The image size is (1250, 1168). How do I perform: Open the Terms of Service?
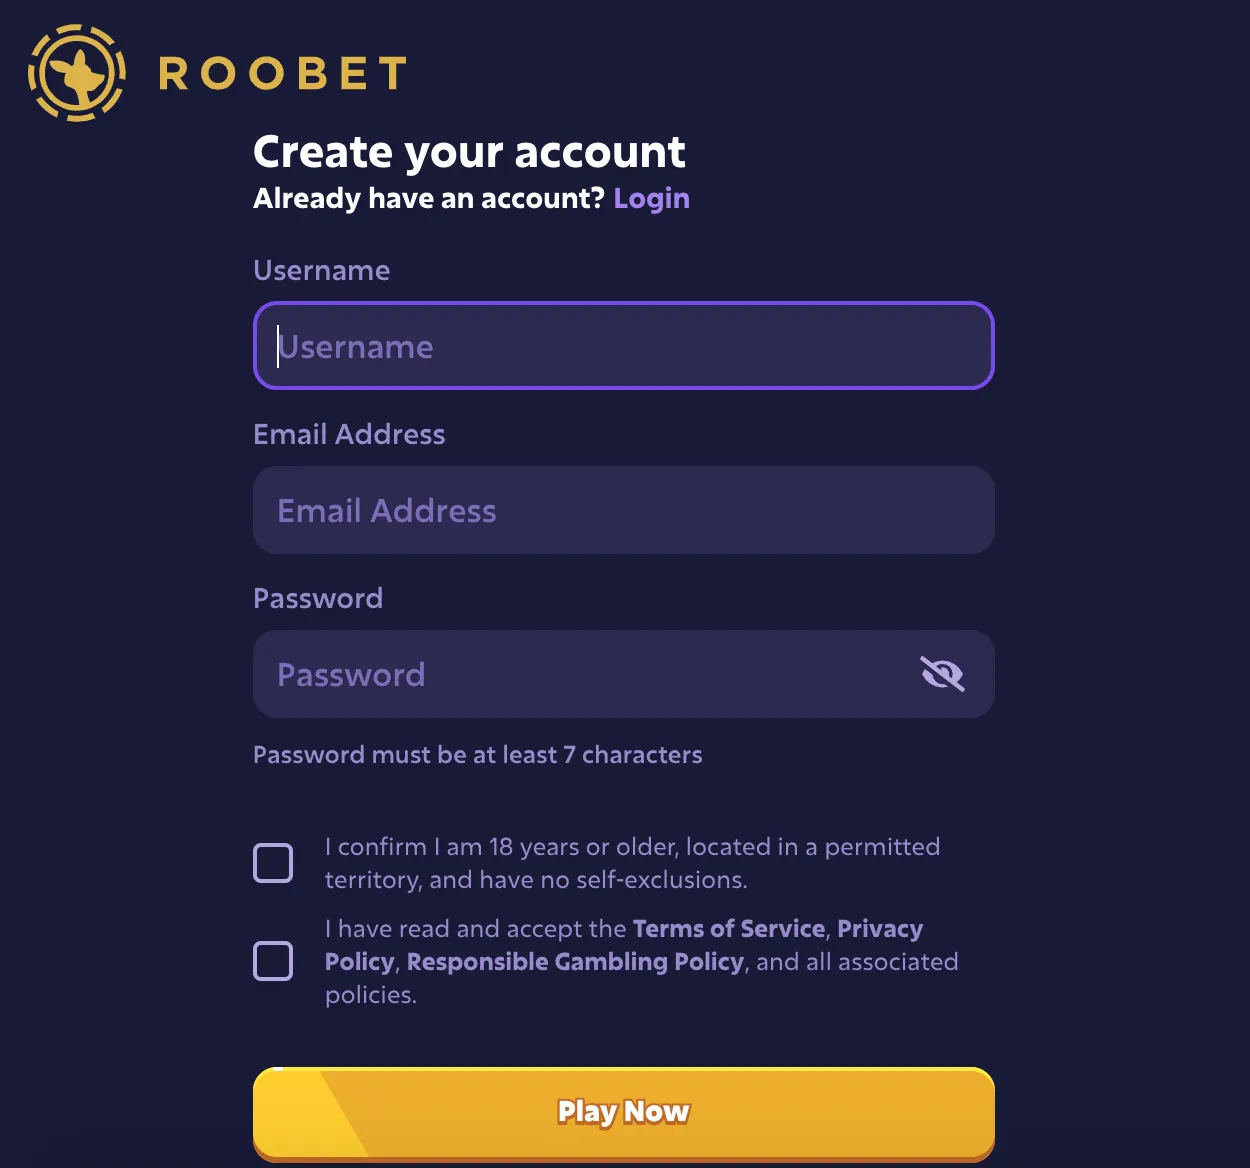[728, 928]
